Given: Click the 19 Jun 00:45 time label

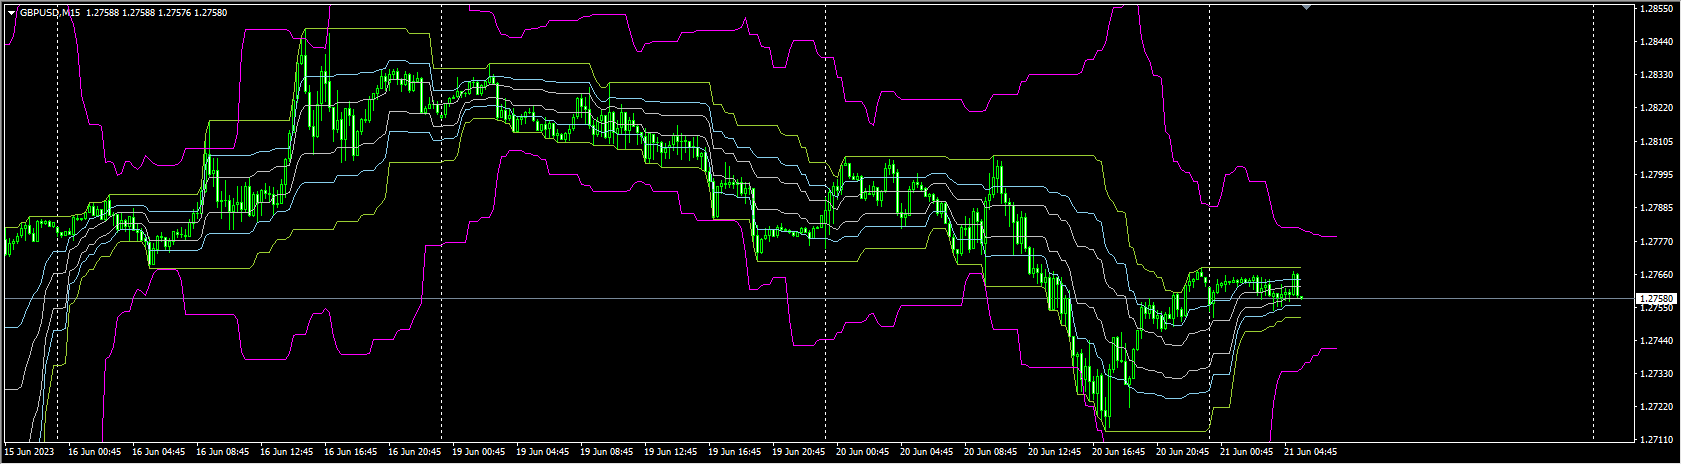Looking at the screenshot, I should click(x=478, y=452).
